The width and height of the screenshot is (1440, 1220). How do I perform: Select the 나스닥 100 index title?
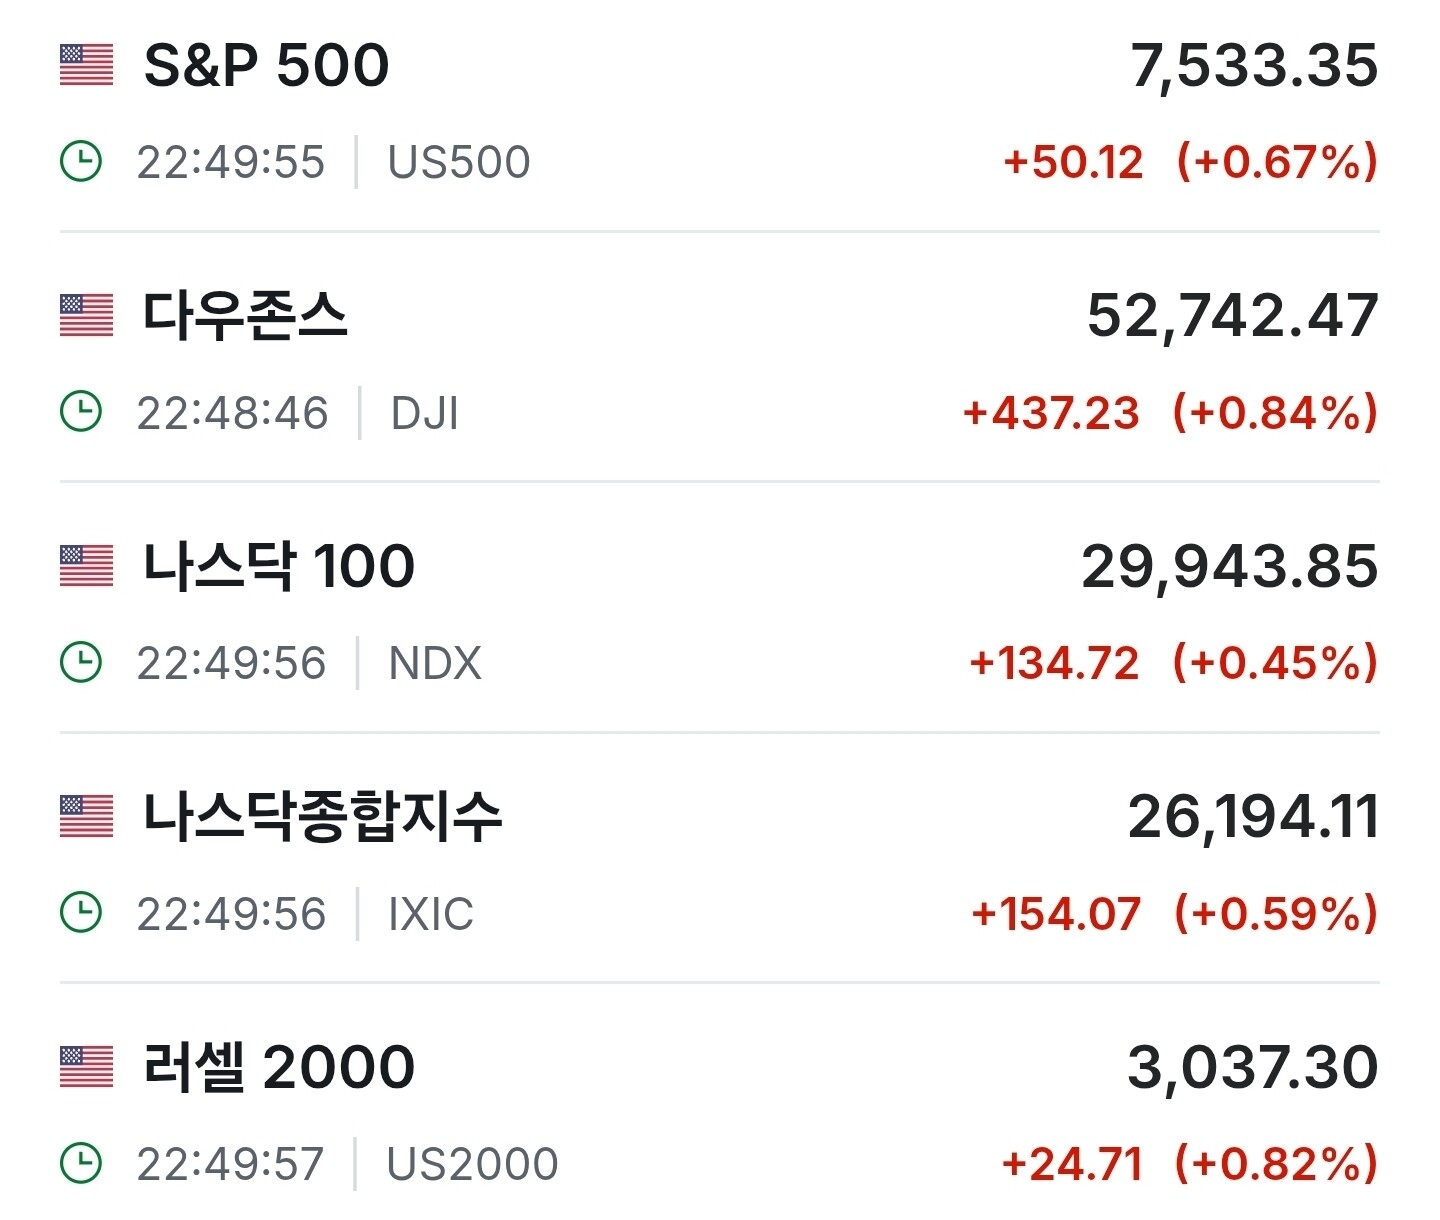point(279,566)
